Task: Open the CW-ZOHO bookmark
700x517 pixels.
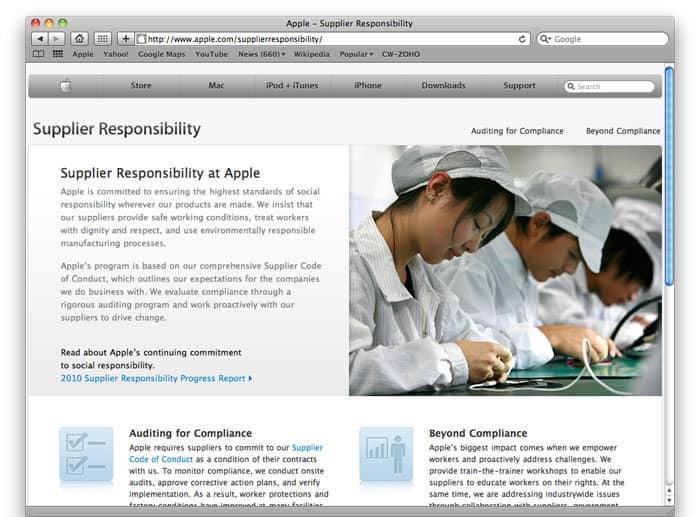Action: (x=400, y=54)
